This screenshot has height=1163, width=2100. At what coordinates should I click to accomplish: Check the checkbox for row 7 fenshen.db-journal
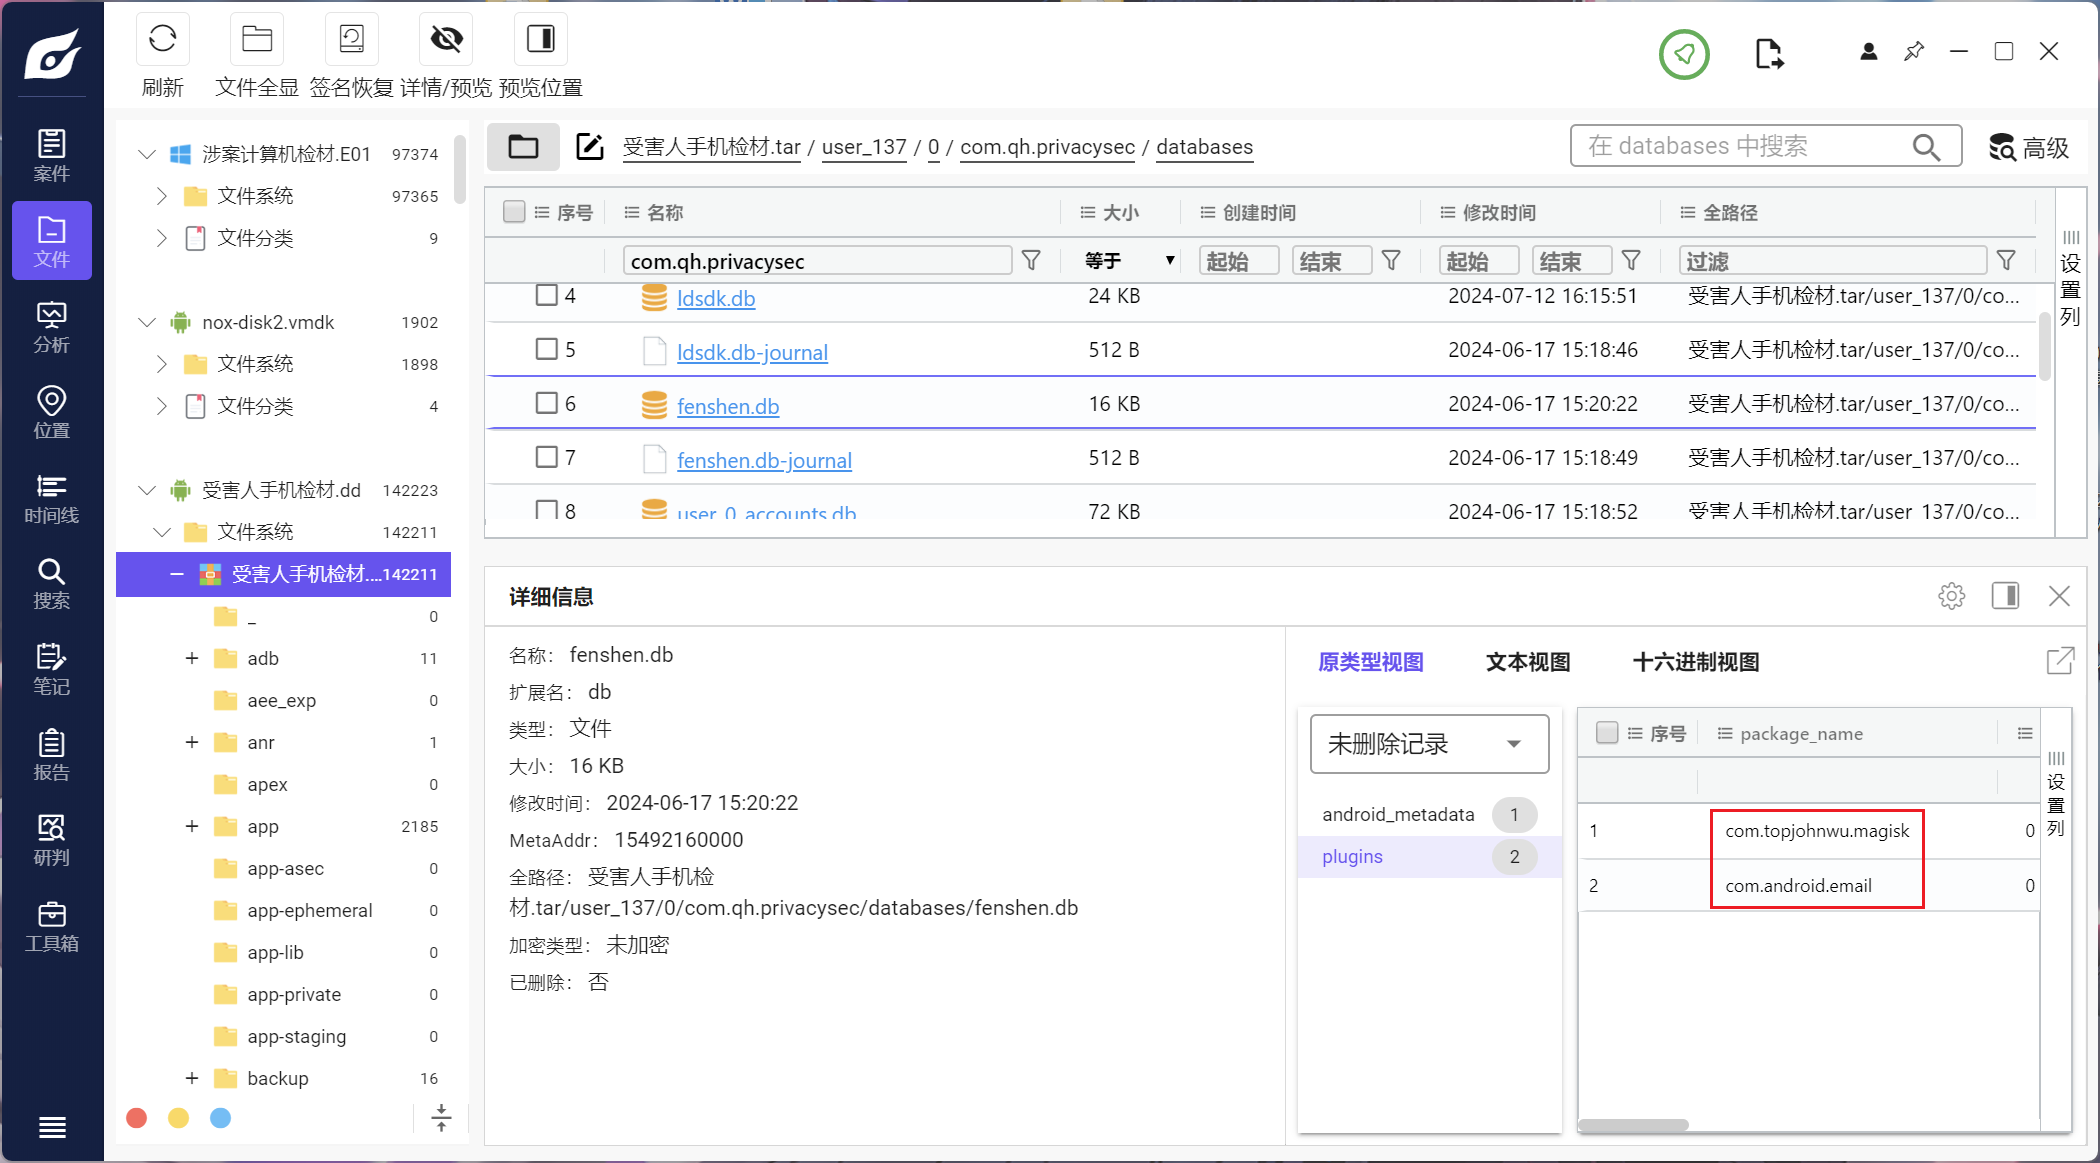[x=546, y=457]
